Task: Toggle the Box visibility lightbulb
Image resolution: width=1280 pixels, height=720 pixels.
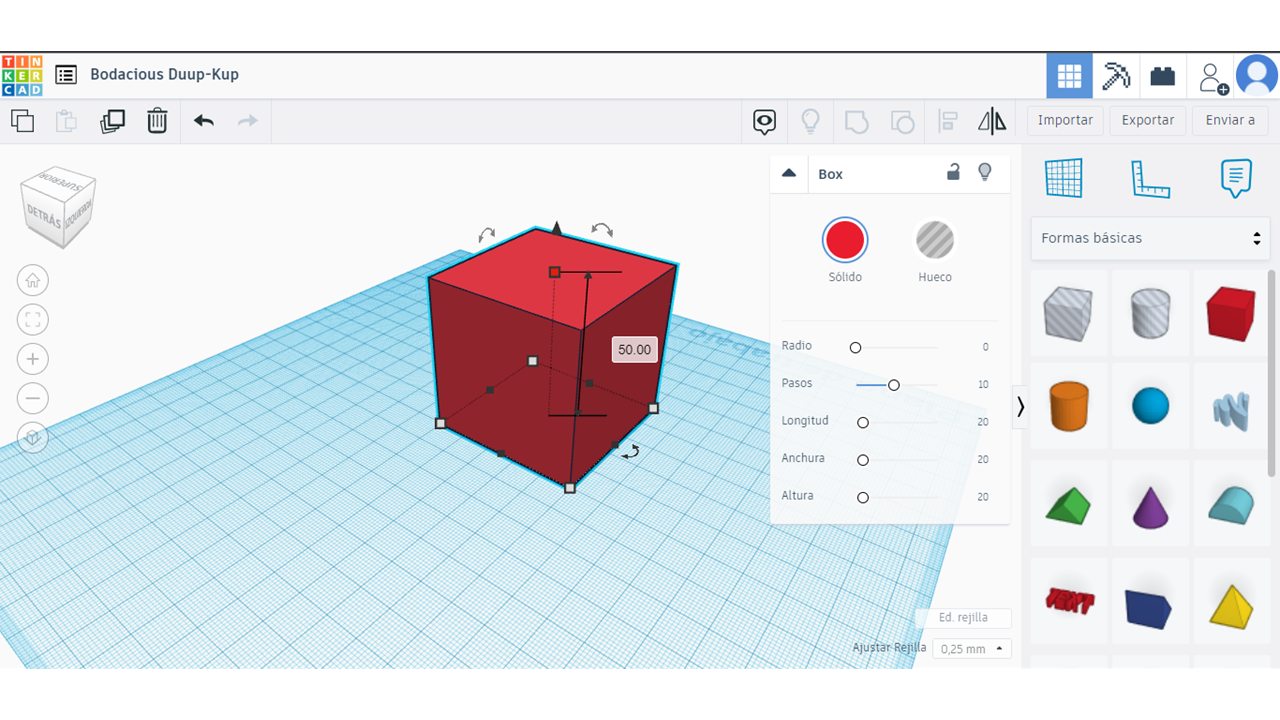Action: pyautogui.click(x=985, y=172)
